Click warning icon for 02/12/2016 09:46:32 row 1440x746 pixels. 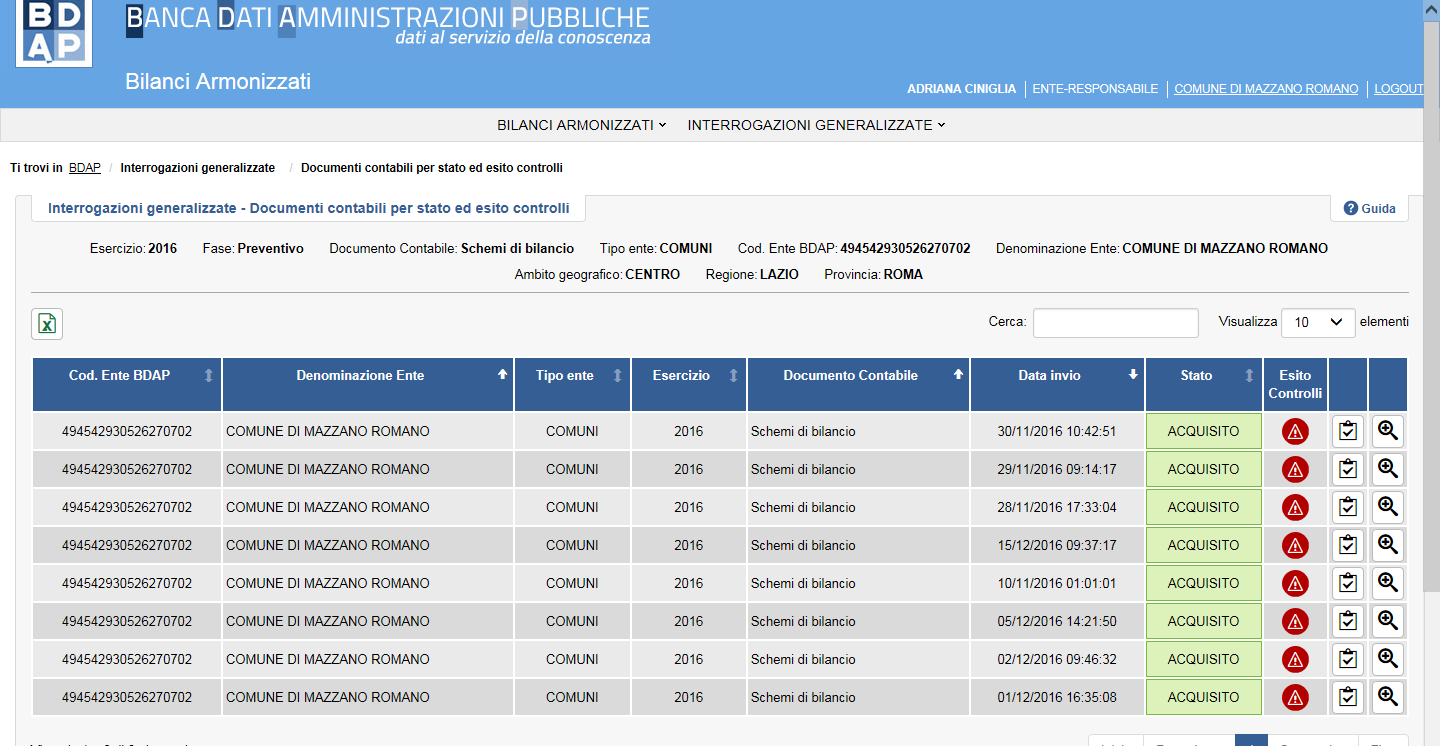[1296, 660]
